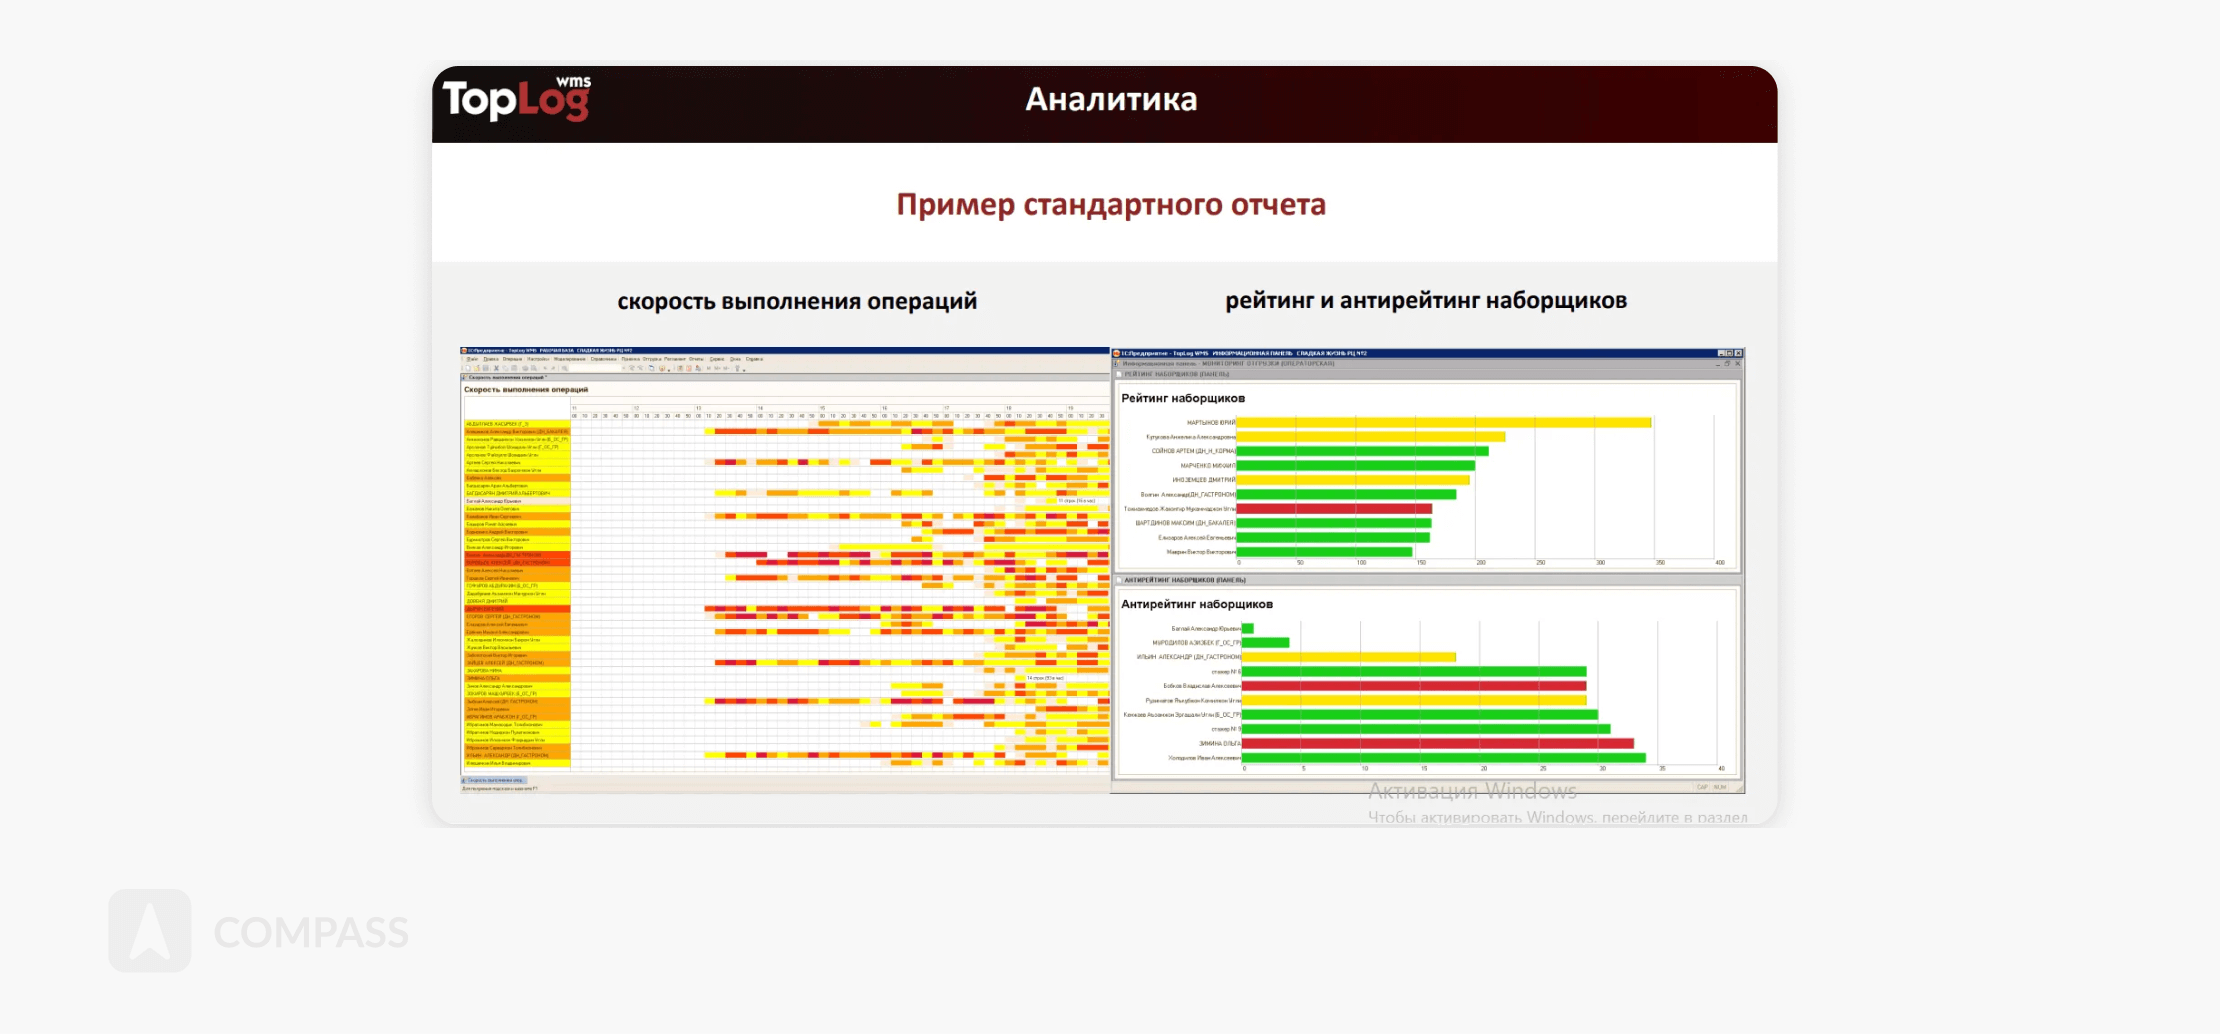The image size is (2220, 1034).
Task: Expand the dropdown arrow at the toolbar's end
Action: (x=744, y=369)
